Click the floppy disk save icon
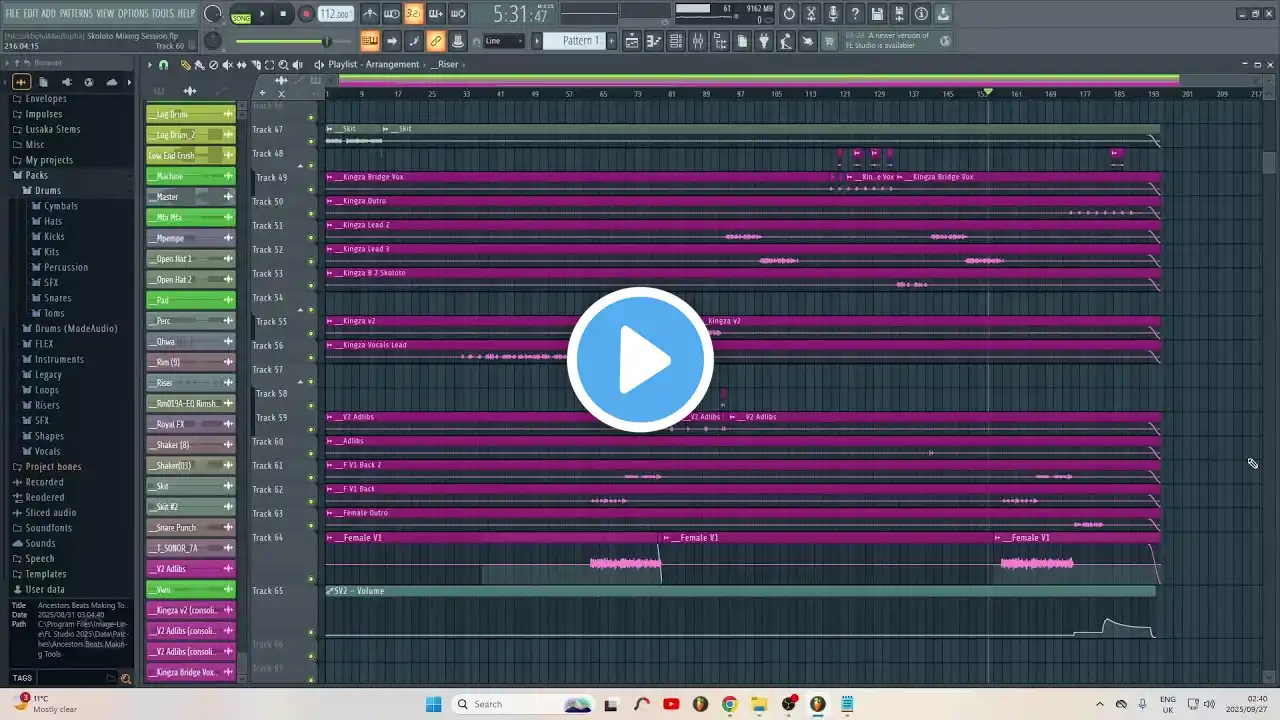The height and width of the screenshot is (720, 1280). tap(877, 14)
